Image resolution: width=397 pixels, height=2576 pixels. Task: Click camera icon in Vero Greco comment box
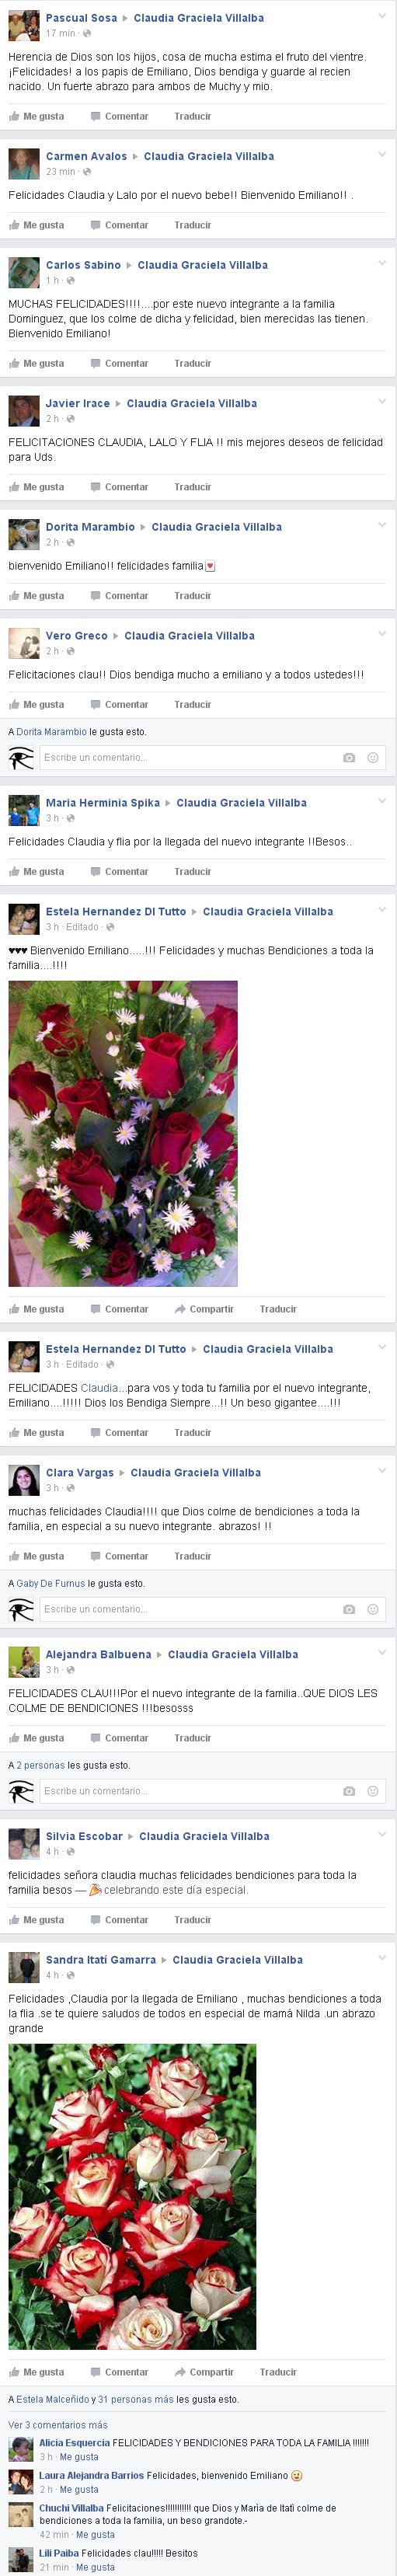[x=348, y=758]
